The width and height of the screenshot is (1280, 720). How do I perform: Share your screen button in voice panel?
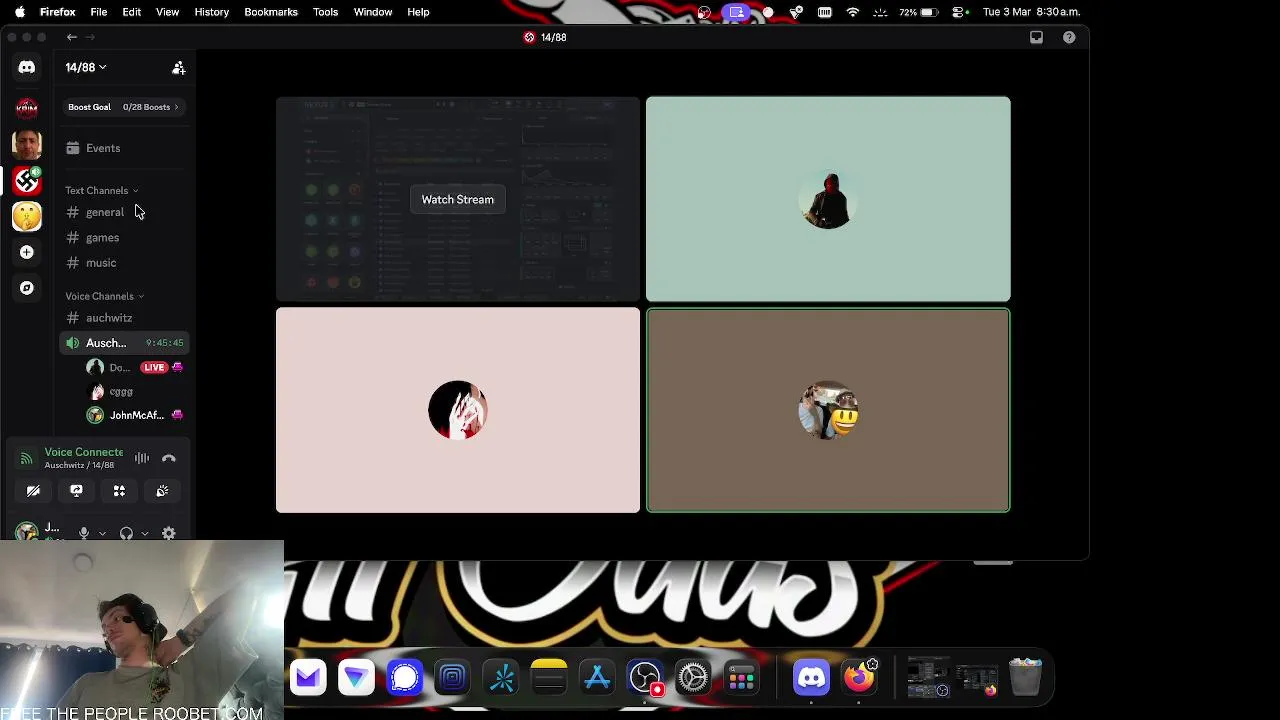(76, 491)
